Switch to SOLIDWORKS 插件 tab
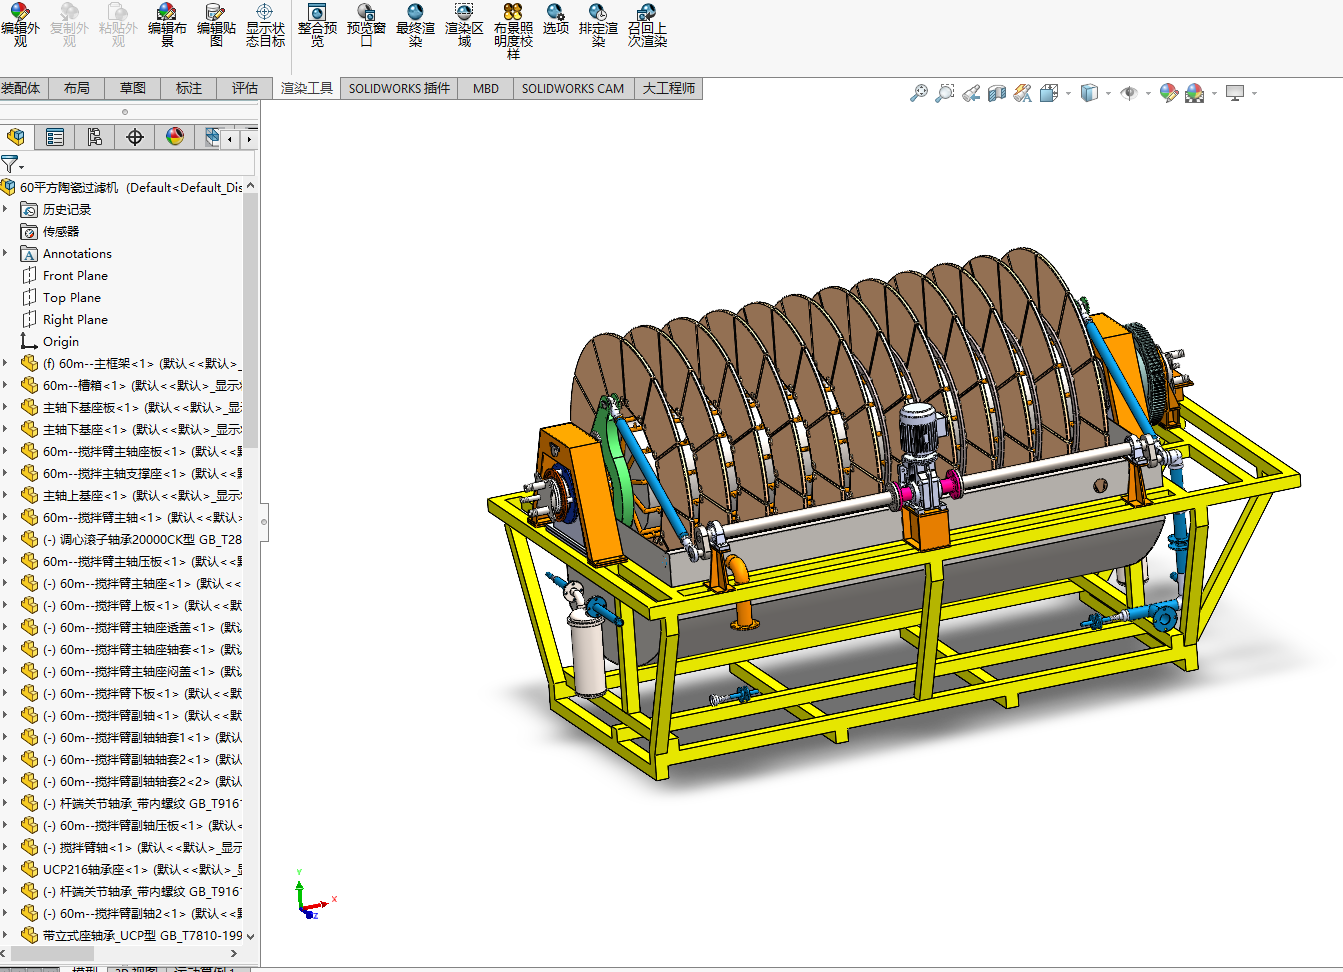This screenshot has width=1343, height=972. [x=399, y=88]
